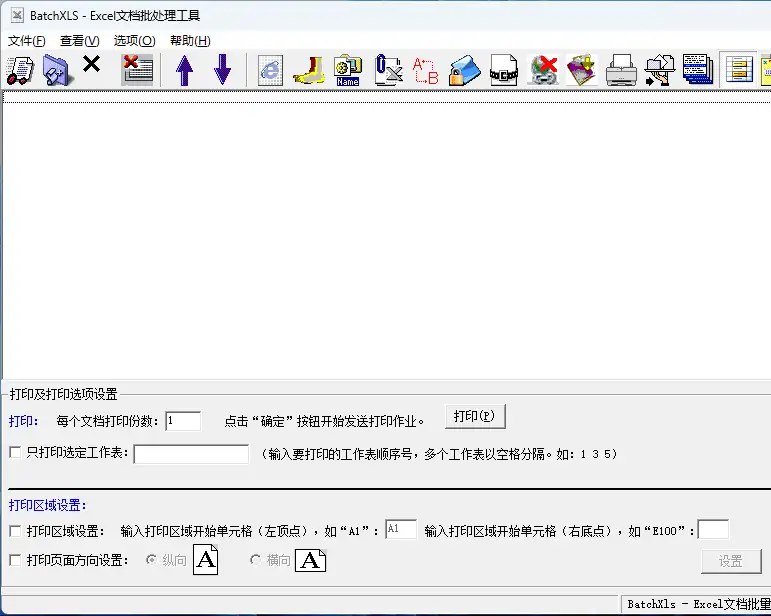
Task: Open the 文件(F) menu
Action: pyautogui.click(x=27, y=41)
